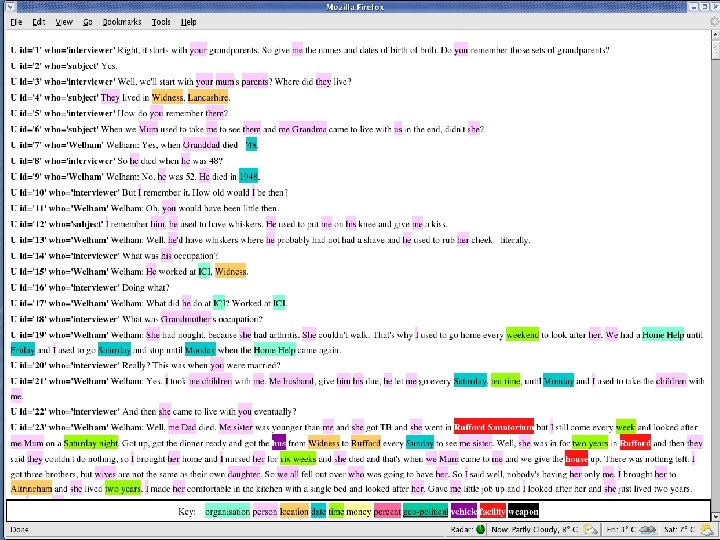Open the Tools menu

click(161, 22)
